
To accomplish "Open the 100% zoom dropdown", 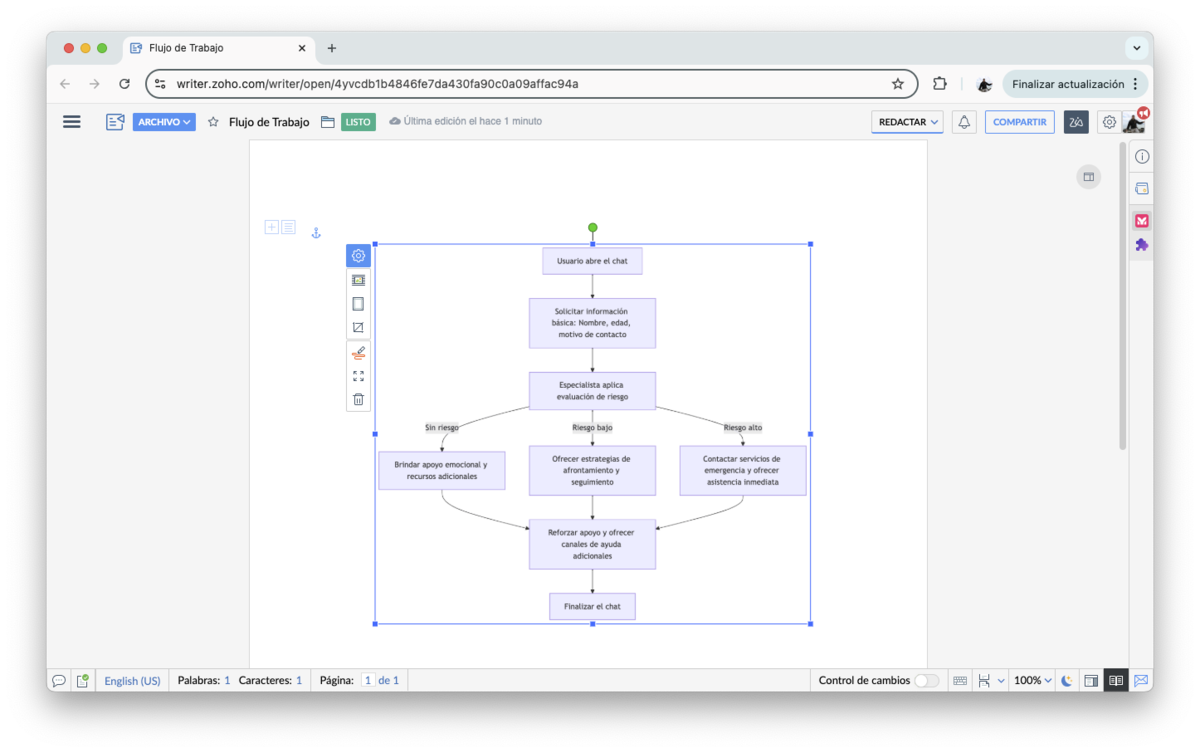I will tap(1032, 681).
